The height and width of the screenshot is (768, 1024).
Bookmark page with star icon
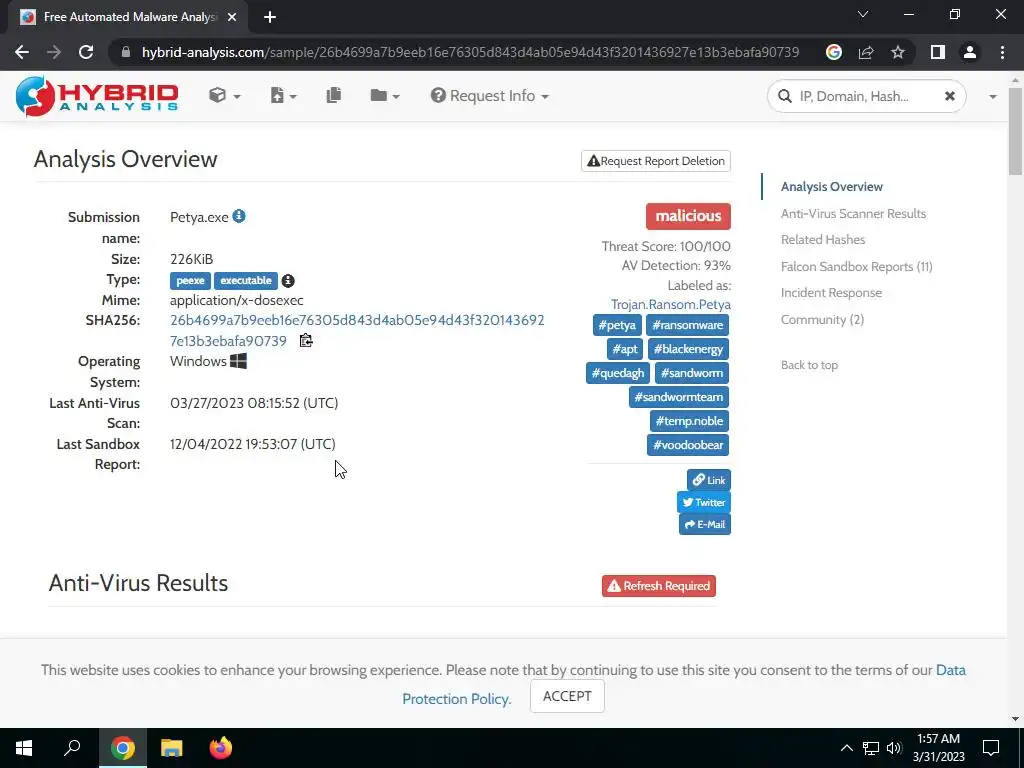click(898, 52)
